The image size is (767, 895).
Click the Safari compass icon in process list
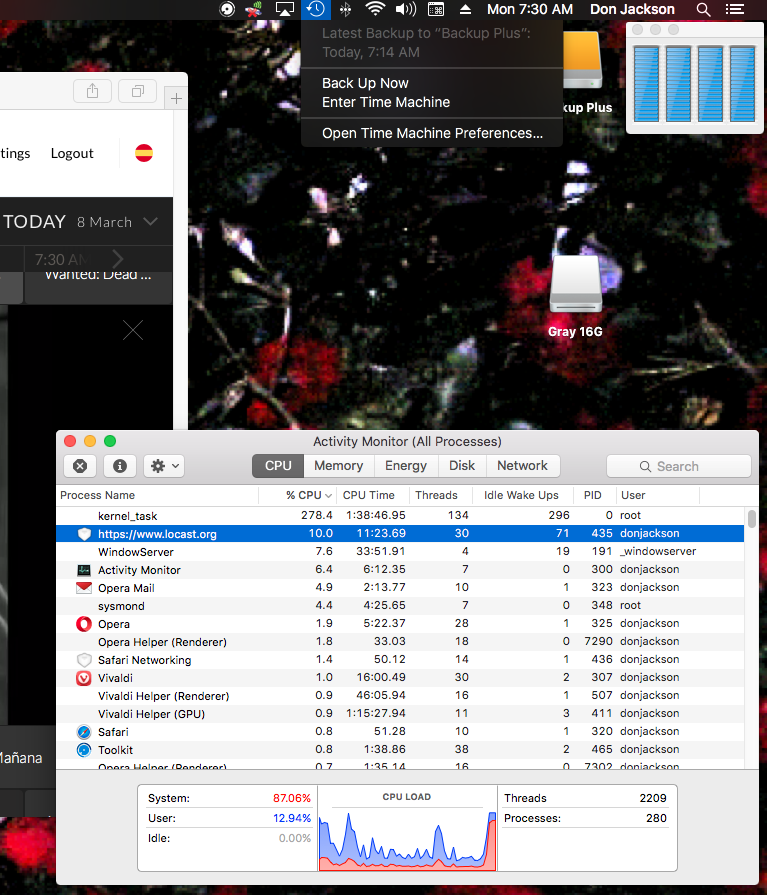click(84, 732)
